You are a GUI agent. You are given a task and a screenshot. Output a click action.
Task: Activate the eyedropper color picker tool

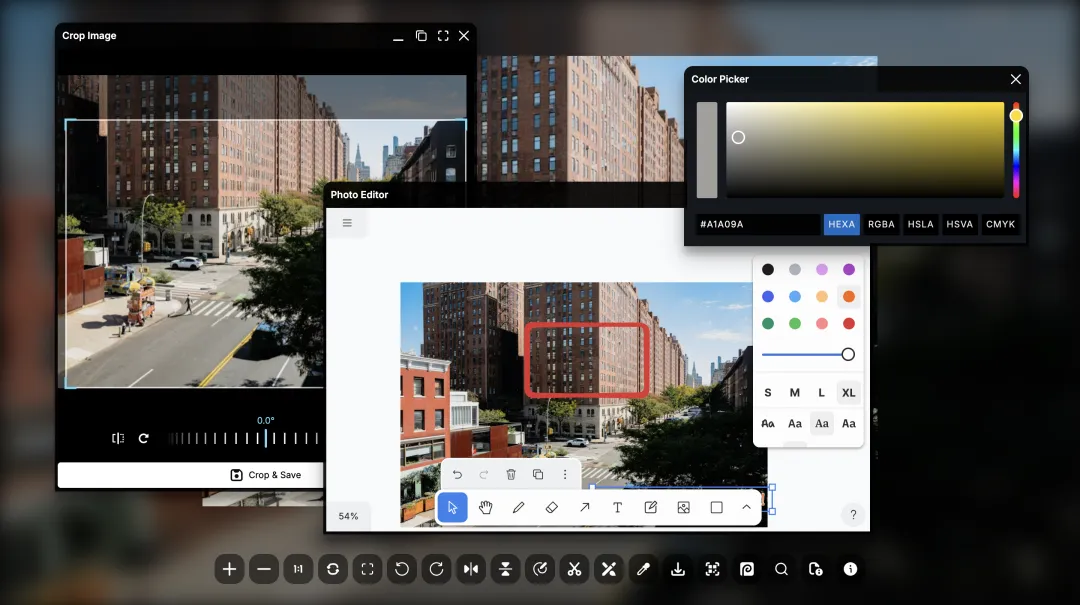tap(643, 569)
